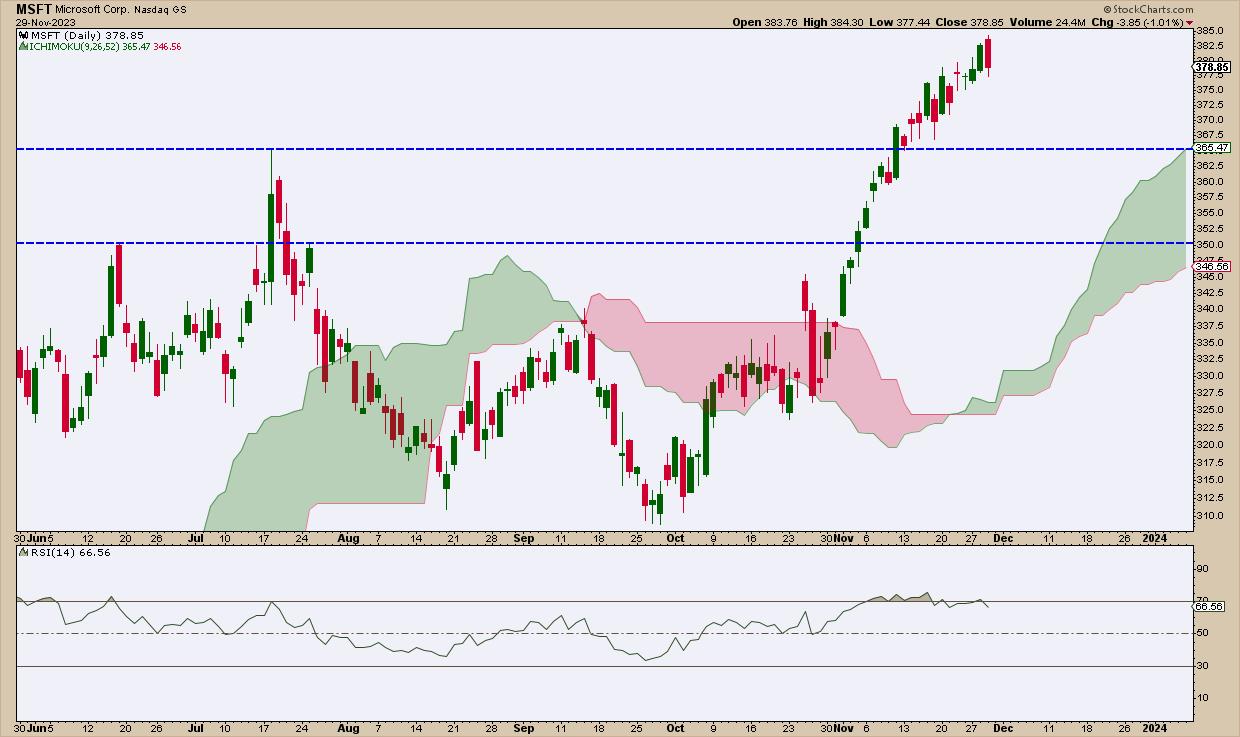The height and width of the screenshot is (737, 1240).
Task: Click the candlestick icon beside MSFT (Daily)
Action: (23, 36)
